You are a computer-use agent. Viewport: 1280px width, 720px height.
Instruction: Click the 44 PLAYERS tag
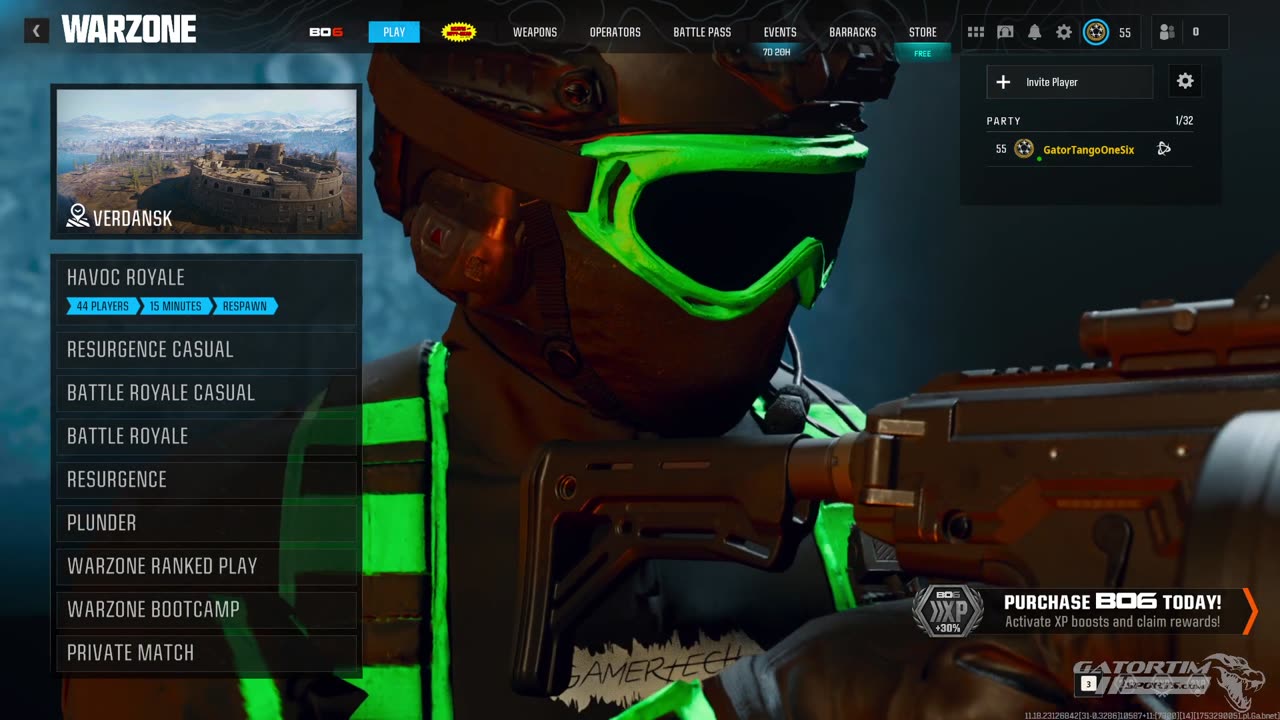(x=102, y=306)
